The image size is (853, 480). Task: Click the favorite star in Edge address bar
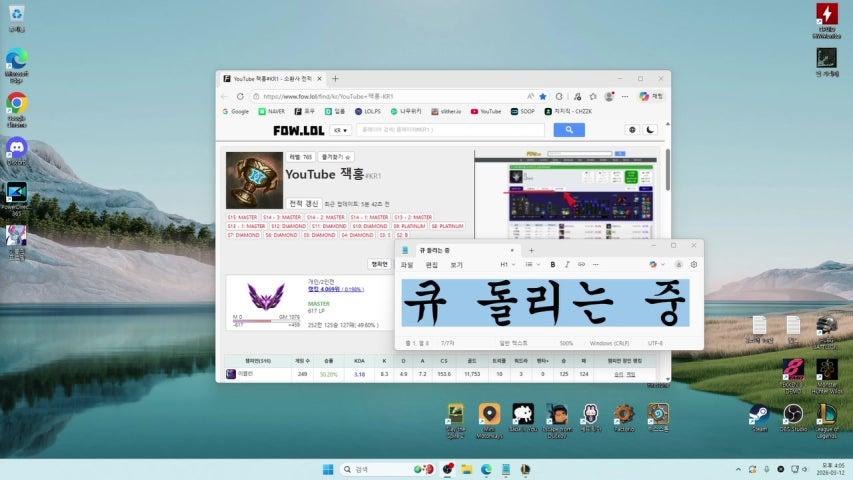542,96
